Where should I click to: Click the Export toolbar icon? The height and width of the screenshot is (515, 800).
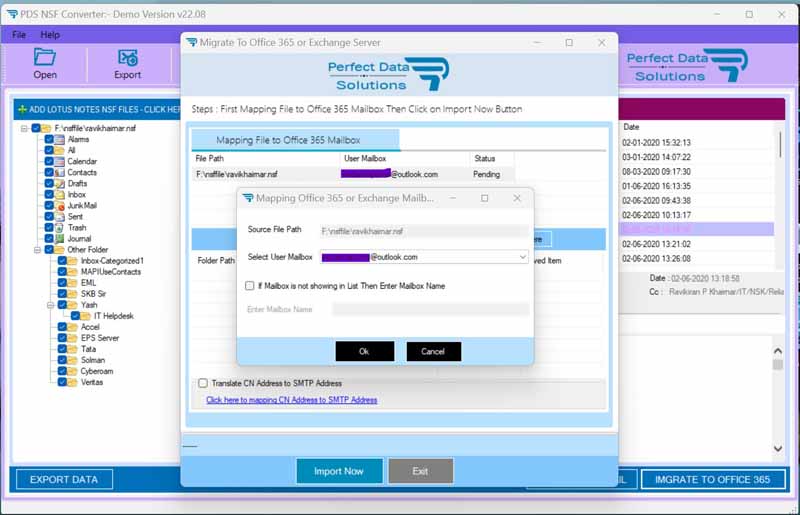128,57
